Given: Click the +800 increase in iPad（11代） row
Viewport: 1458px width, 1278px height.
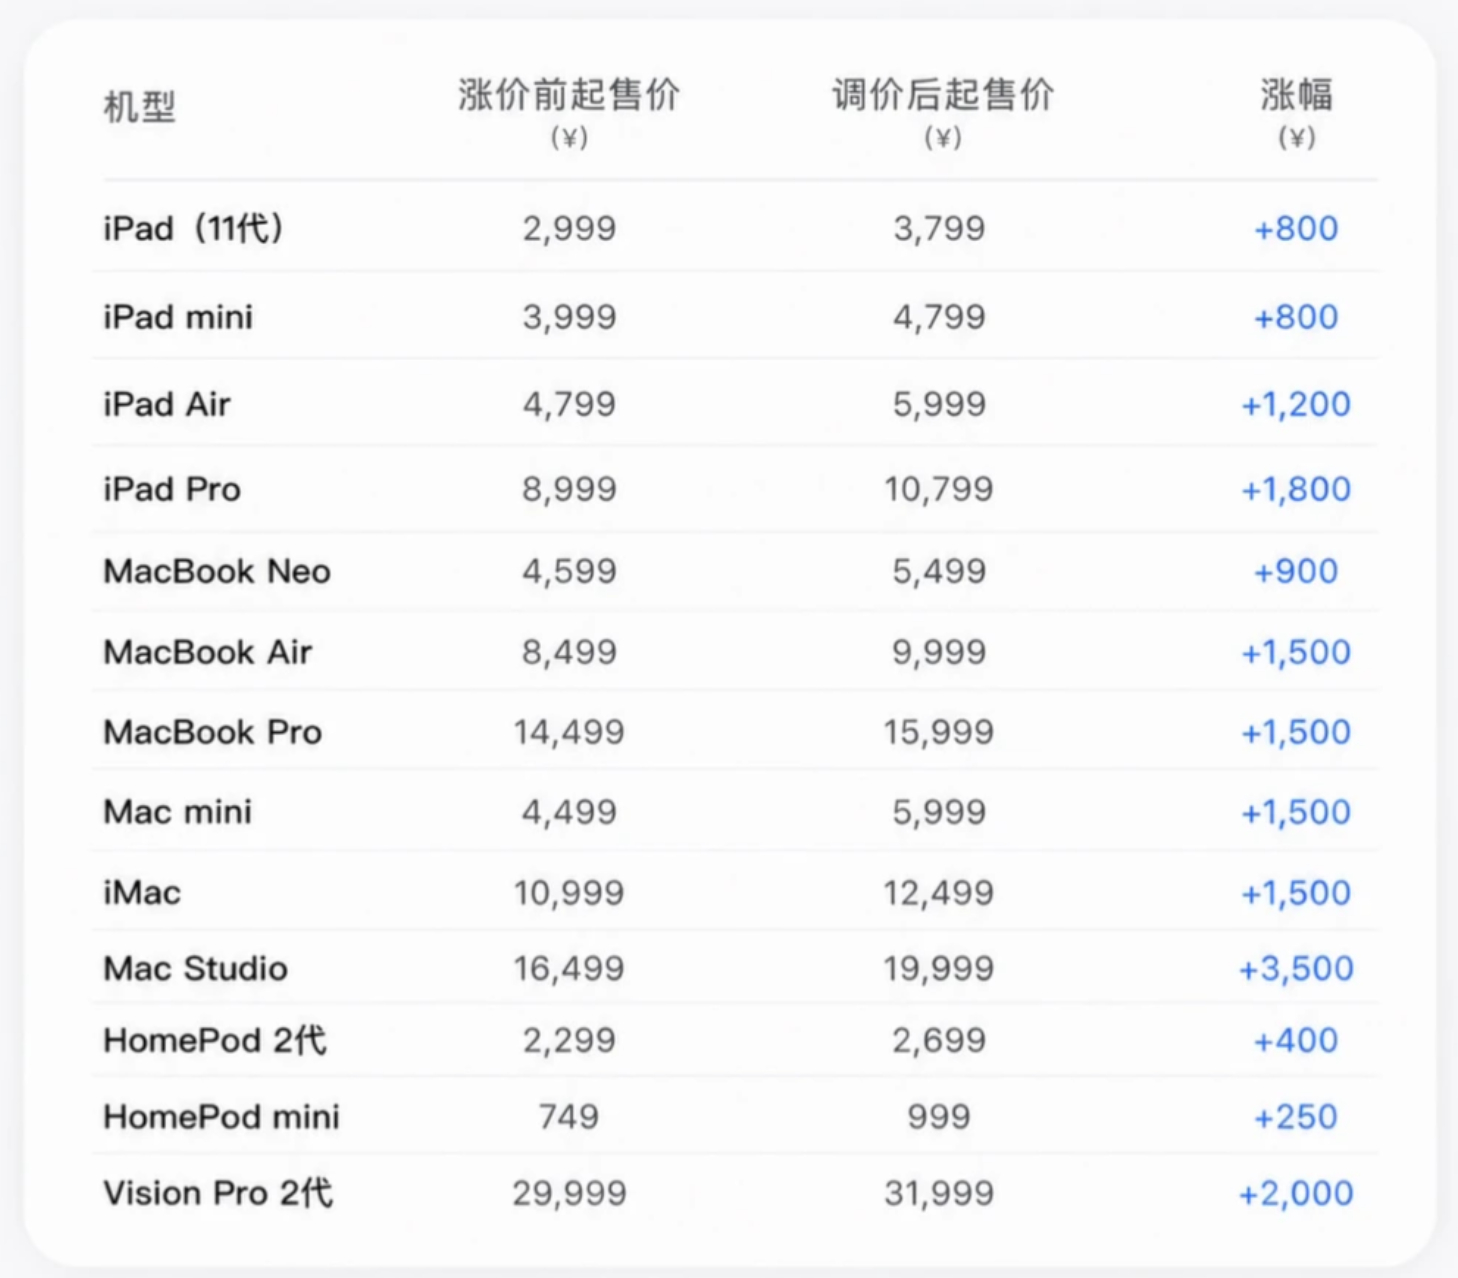Looking at the screenshot, I should click(1296, 228).
